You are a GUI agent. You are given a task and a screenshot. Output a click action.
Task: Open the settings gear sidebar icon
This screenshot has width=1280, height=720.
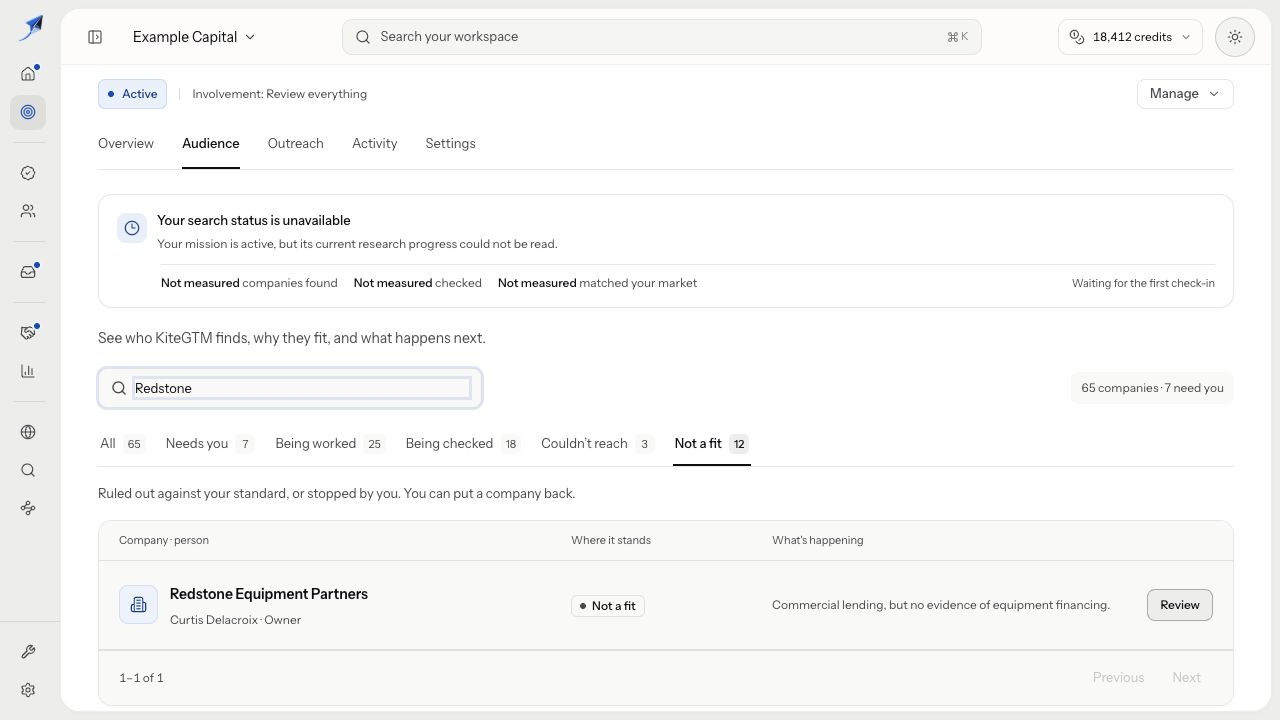coord(28,690)
